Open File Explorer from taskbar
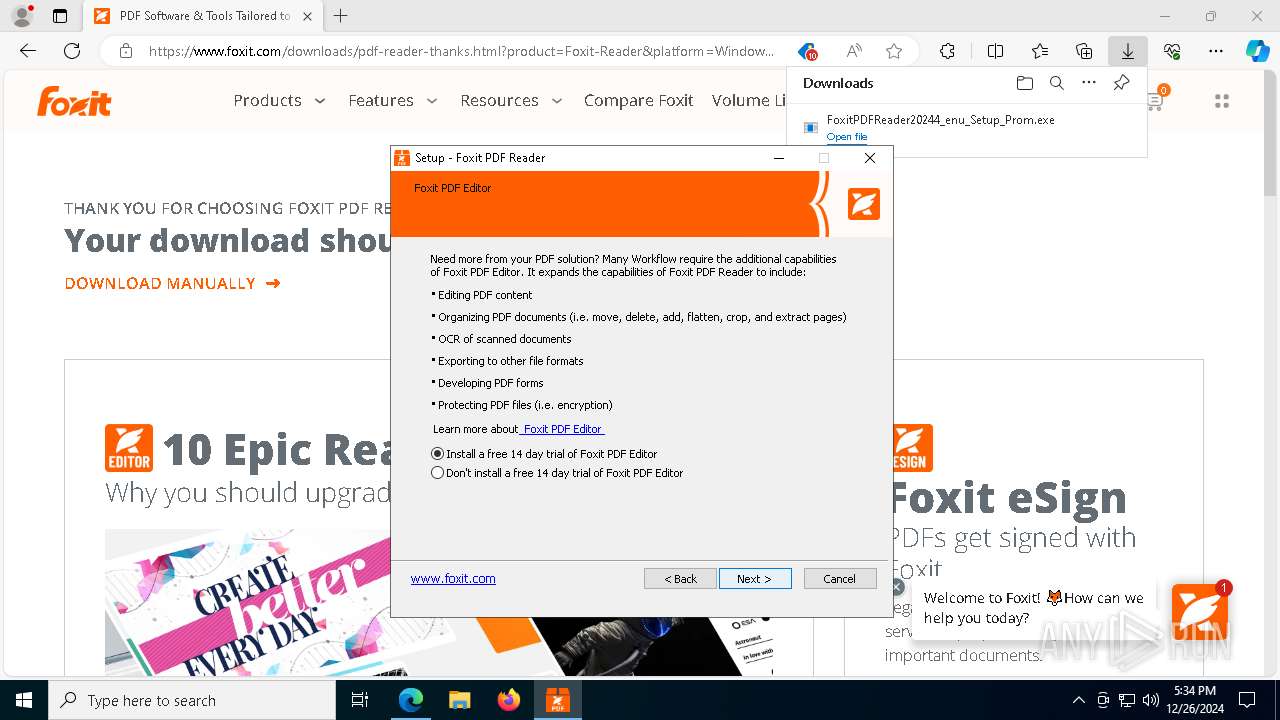Screen dimensions: 1280x720 coord(459,700)
